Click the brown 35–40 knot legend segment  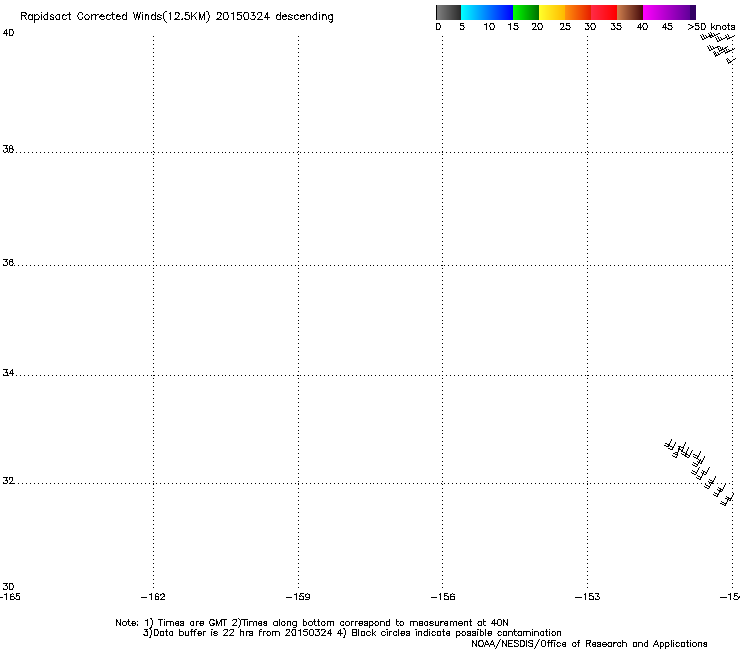(x=630, y=12)
